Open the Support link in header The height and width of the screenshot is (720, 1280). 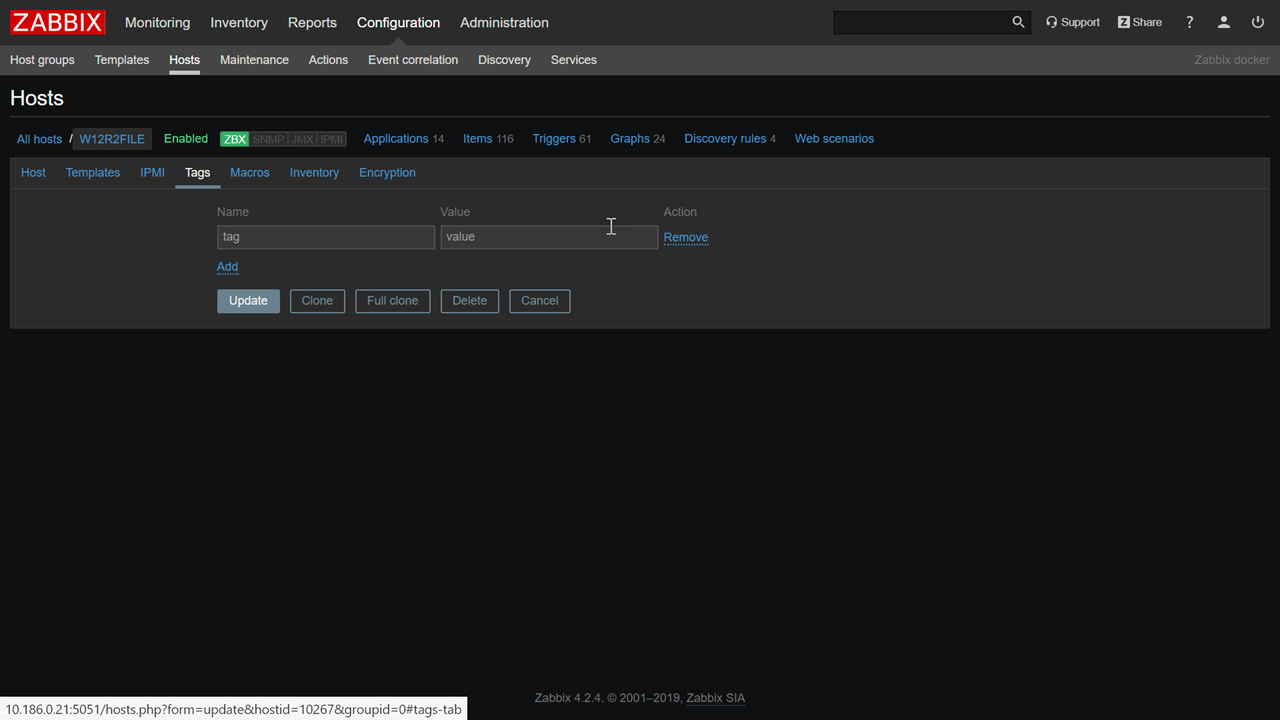(x=1072, y=22)
